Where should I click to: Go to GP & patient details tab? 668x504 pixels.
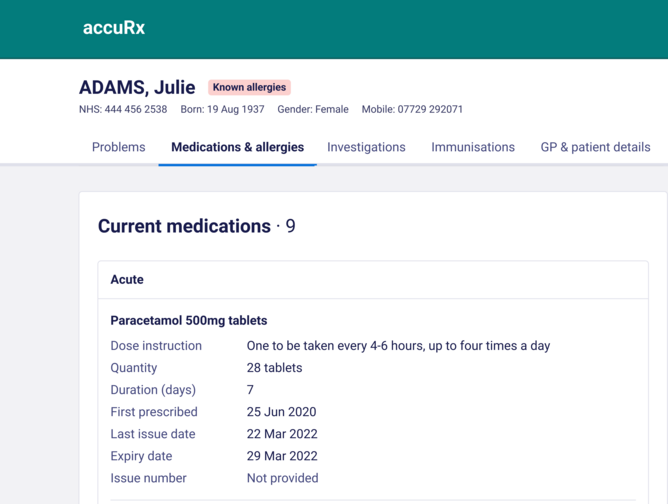(x=595, y=147)
